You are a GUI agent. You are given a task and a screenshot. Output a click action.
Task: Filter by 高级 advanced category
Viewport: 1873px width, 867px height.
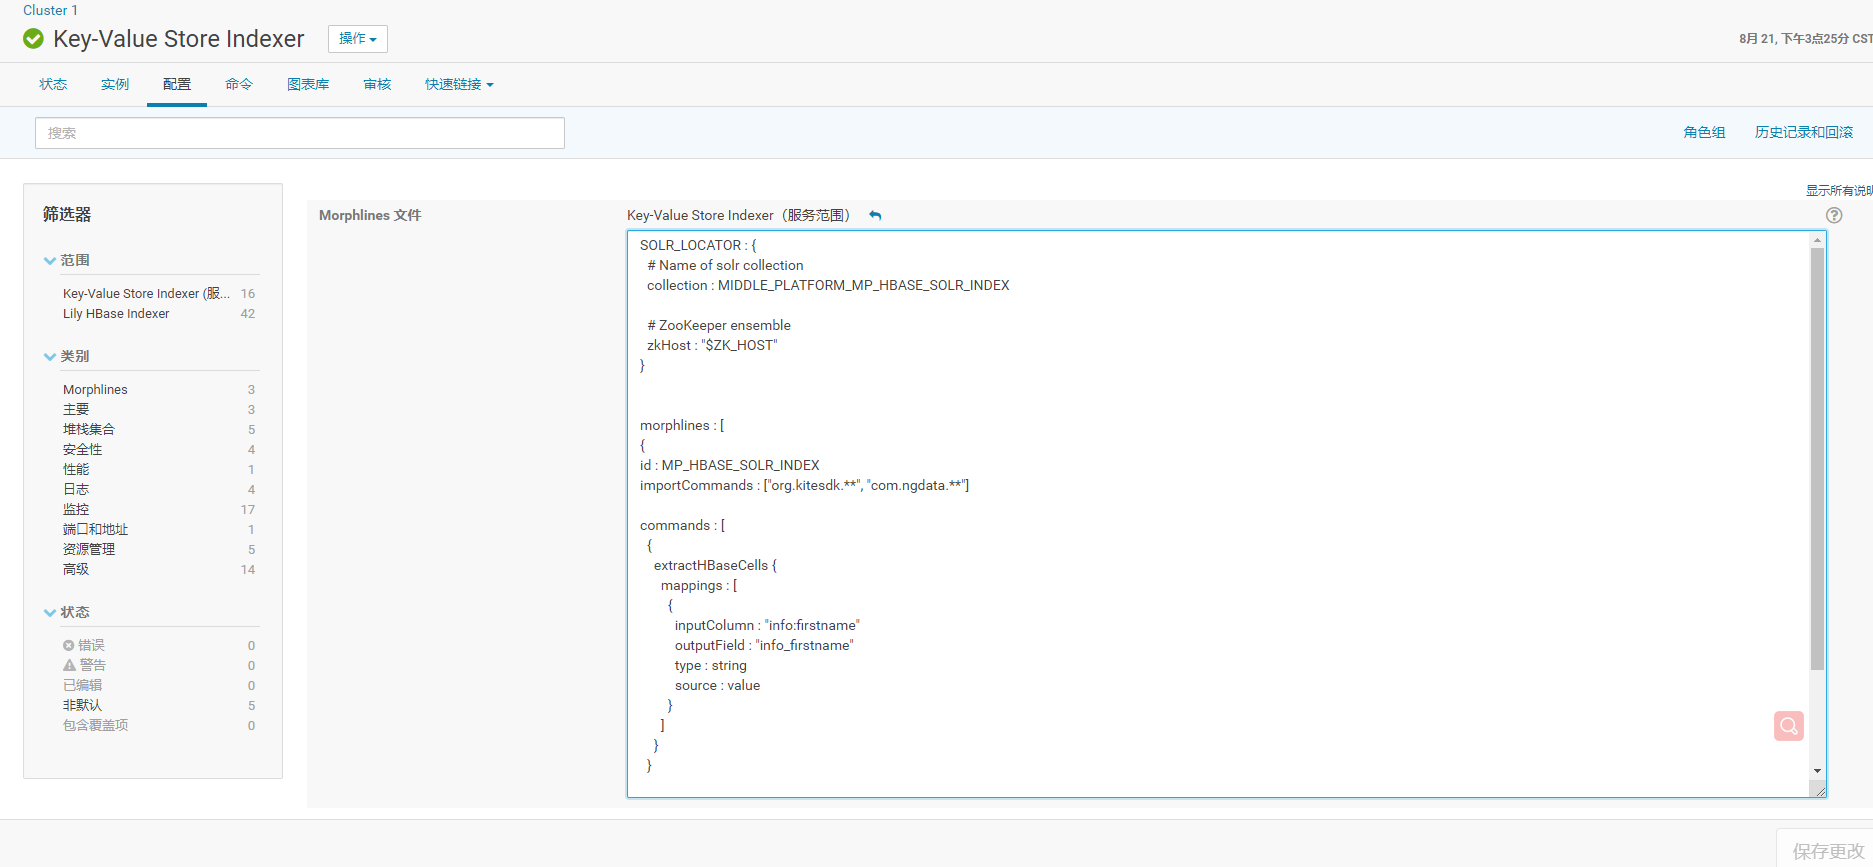[76, 569]
